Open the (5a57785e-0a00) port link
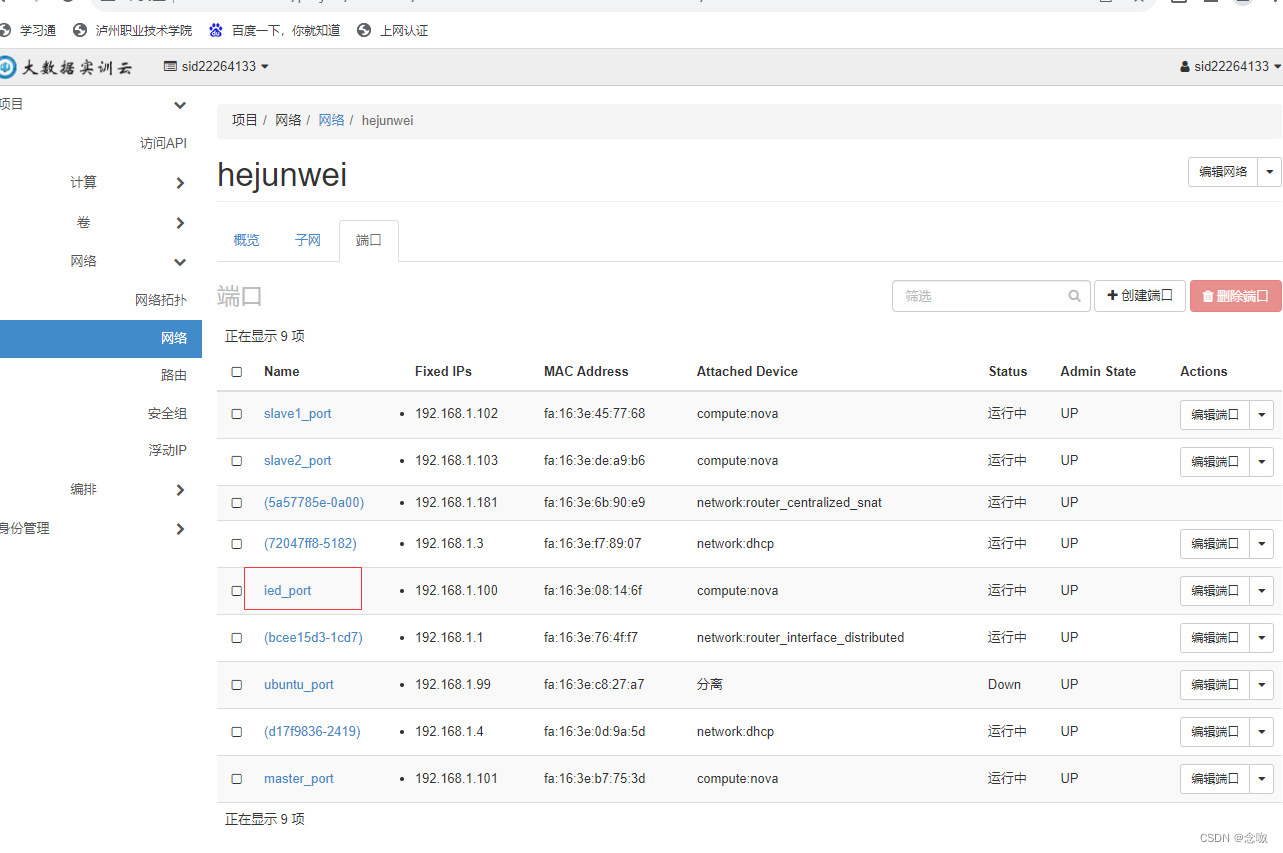 click(x=314, y=503)
